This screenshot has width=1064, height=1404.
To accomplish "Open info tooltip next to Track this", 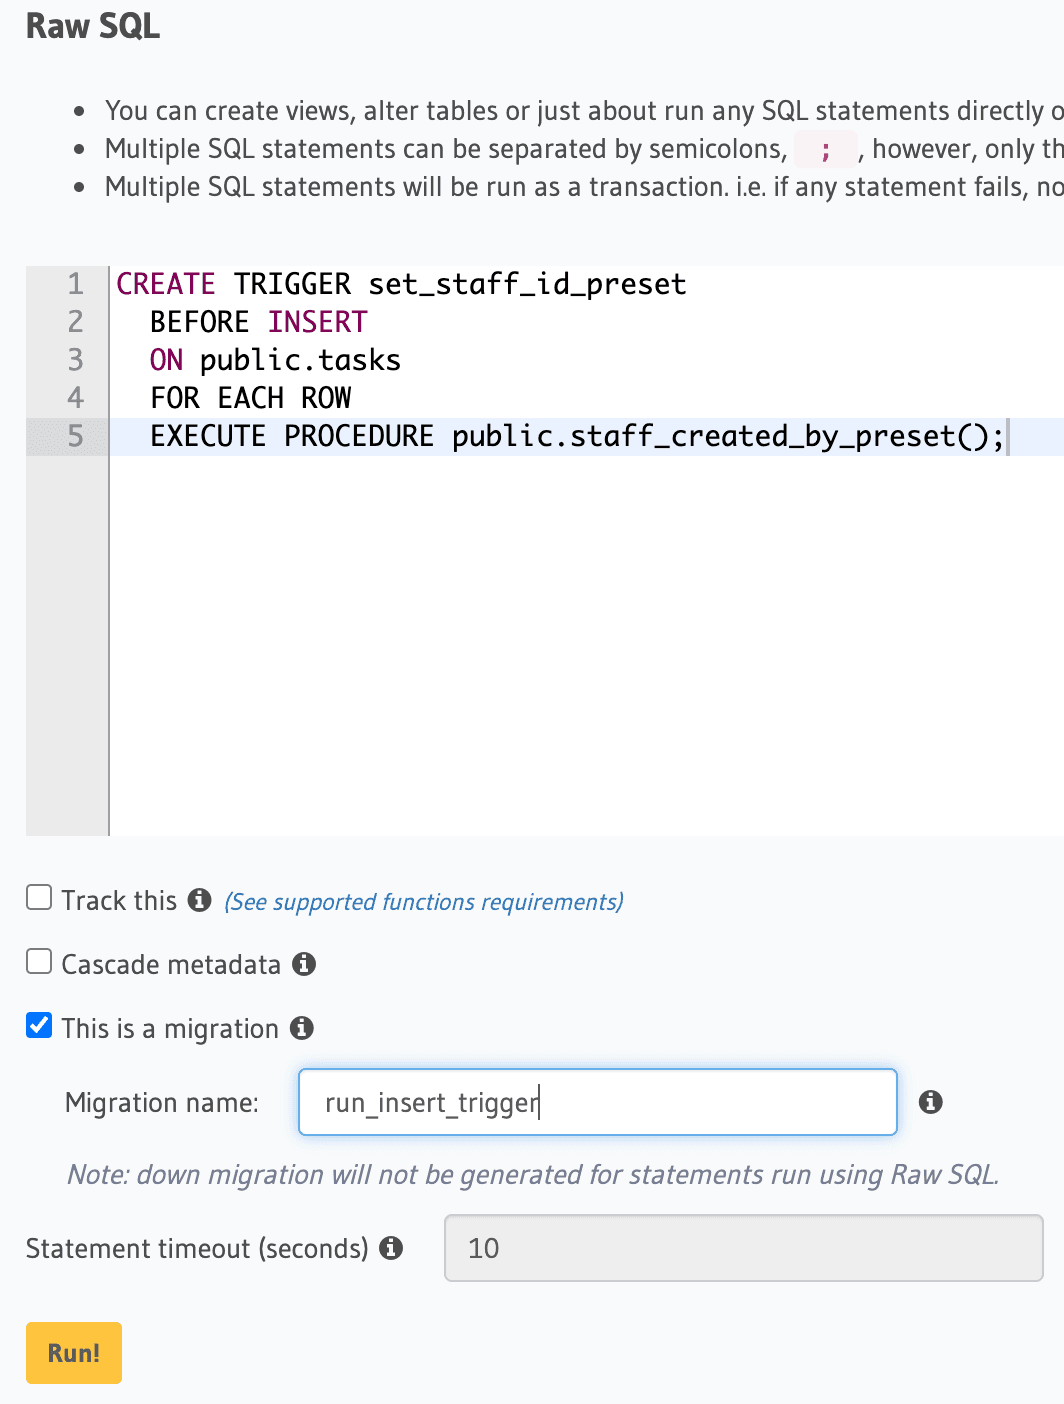I will [x=199, y=900].
